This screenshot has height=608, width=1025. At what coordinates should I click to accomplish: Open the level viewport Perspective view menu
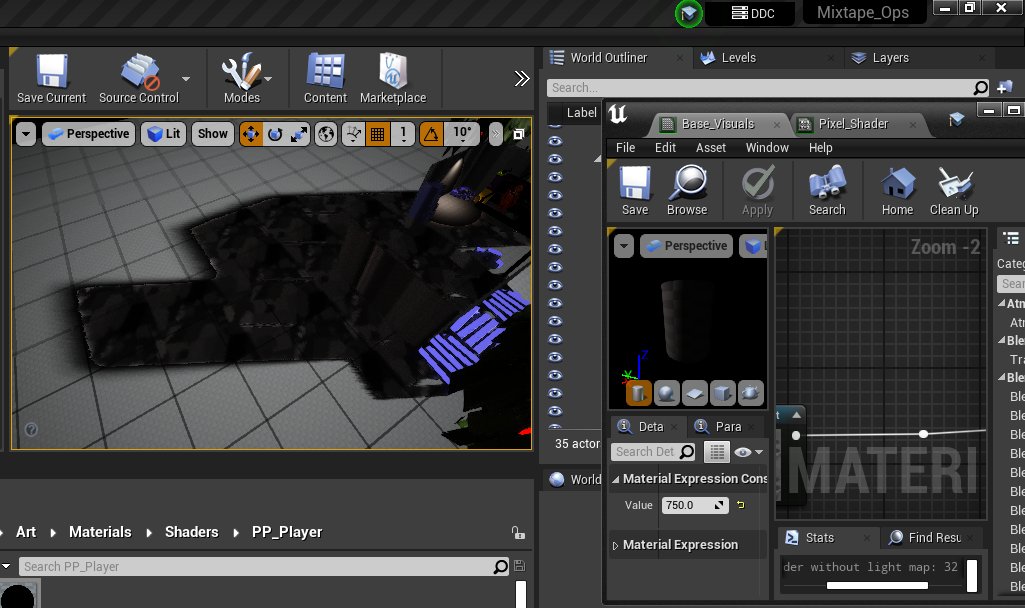coord(89,134)
